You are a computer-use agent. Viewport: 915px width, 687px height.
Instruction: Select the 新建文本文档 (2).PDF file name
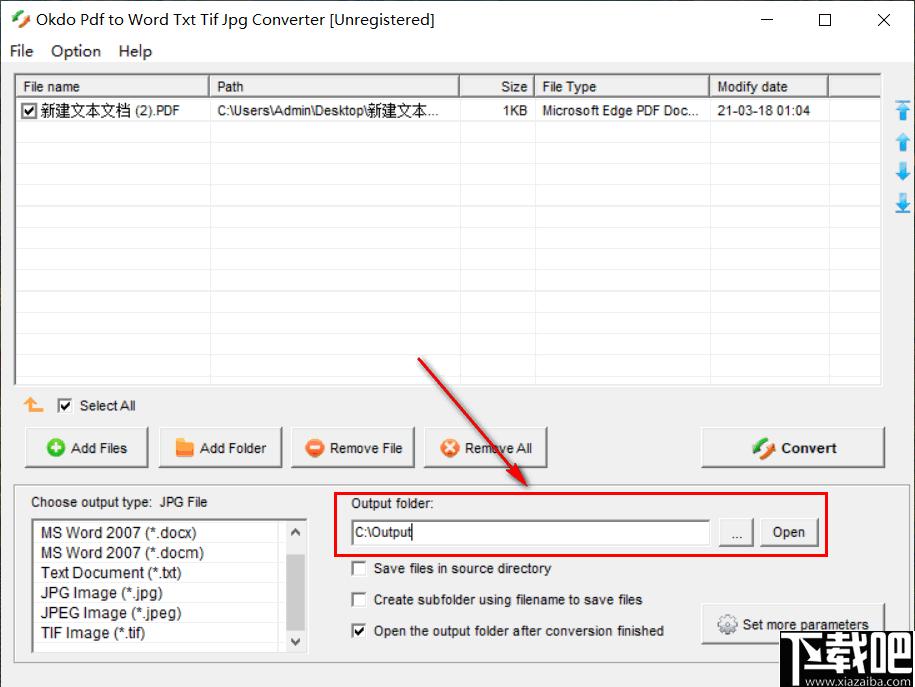coord(110,110)
